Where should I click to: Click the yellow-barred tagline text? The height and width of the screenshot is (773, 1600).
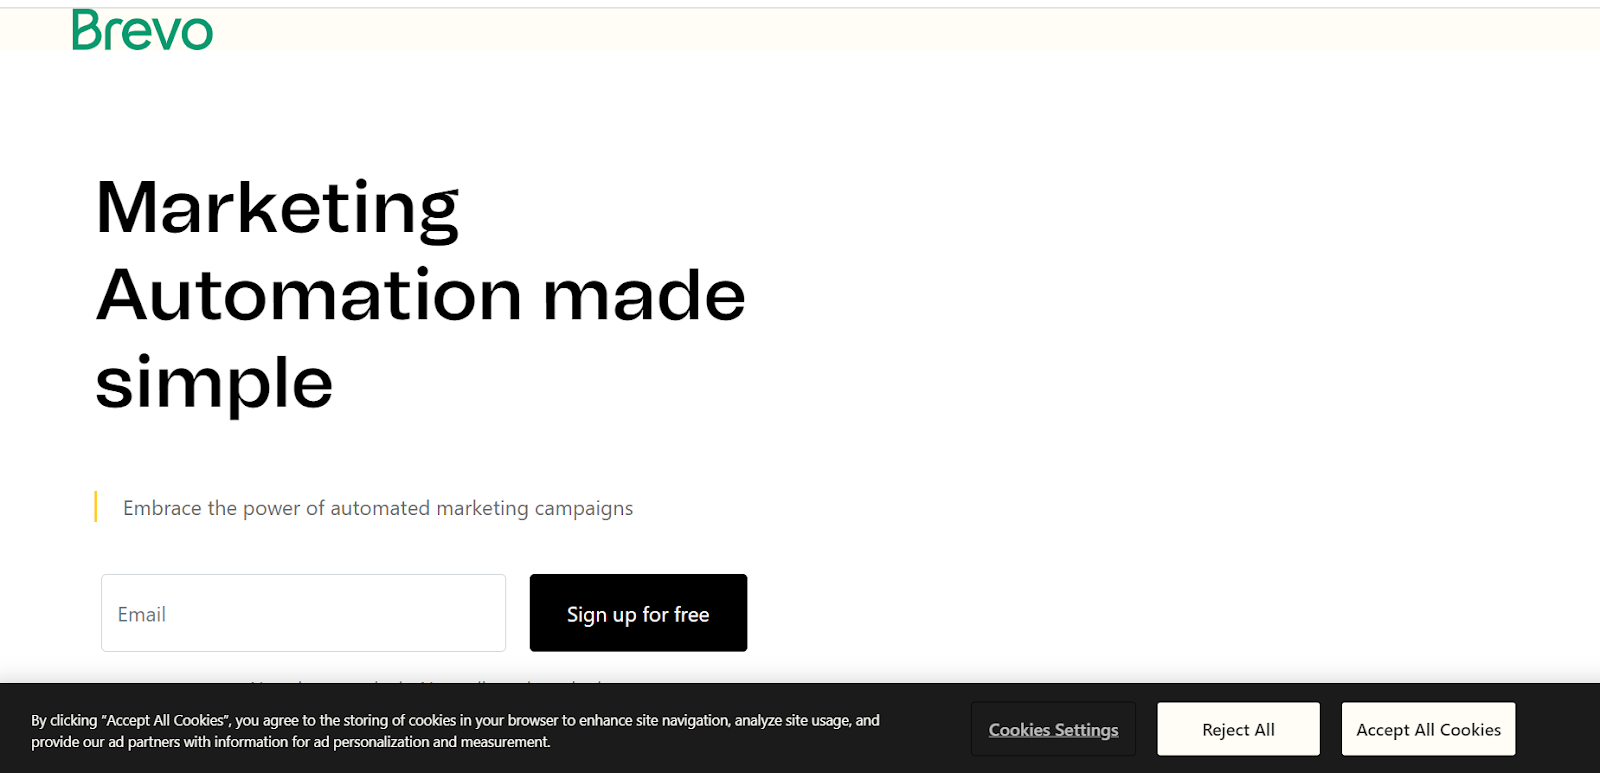pyautogui.click(x=377, y=508)
